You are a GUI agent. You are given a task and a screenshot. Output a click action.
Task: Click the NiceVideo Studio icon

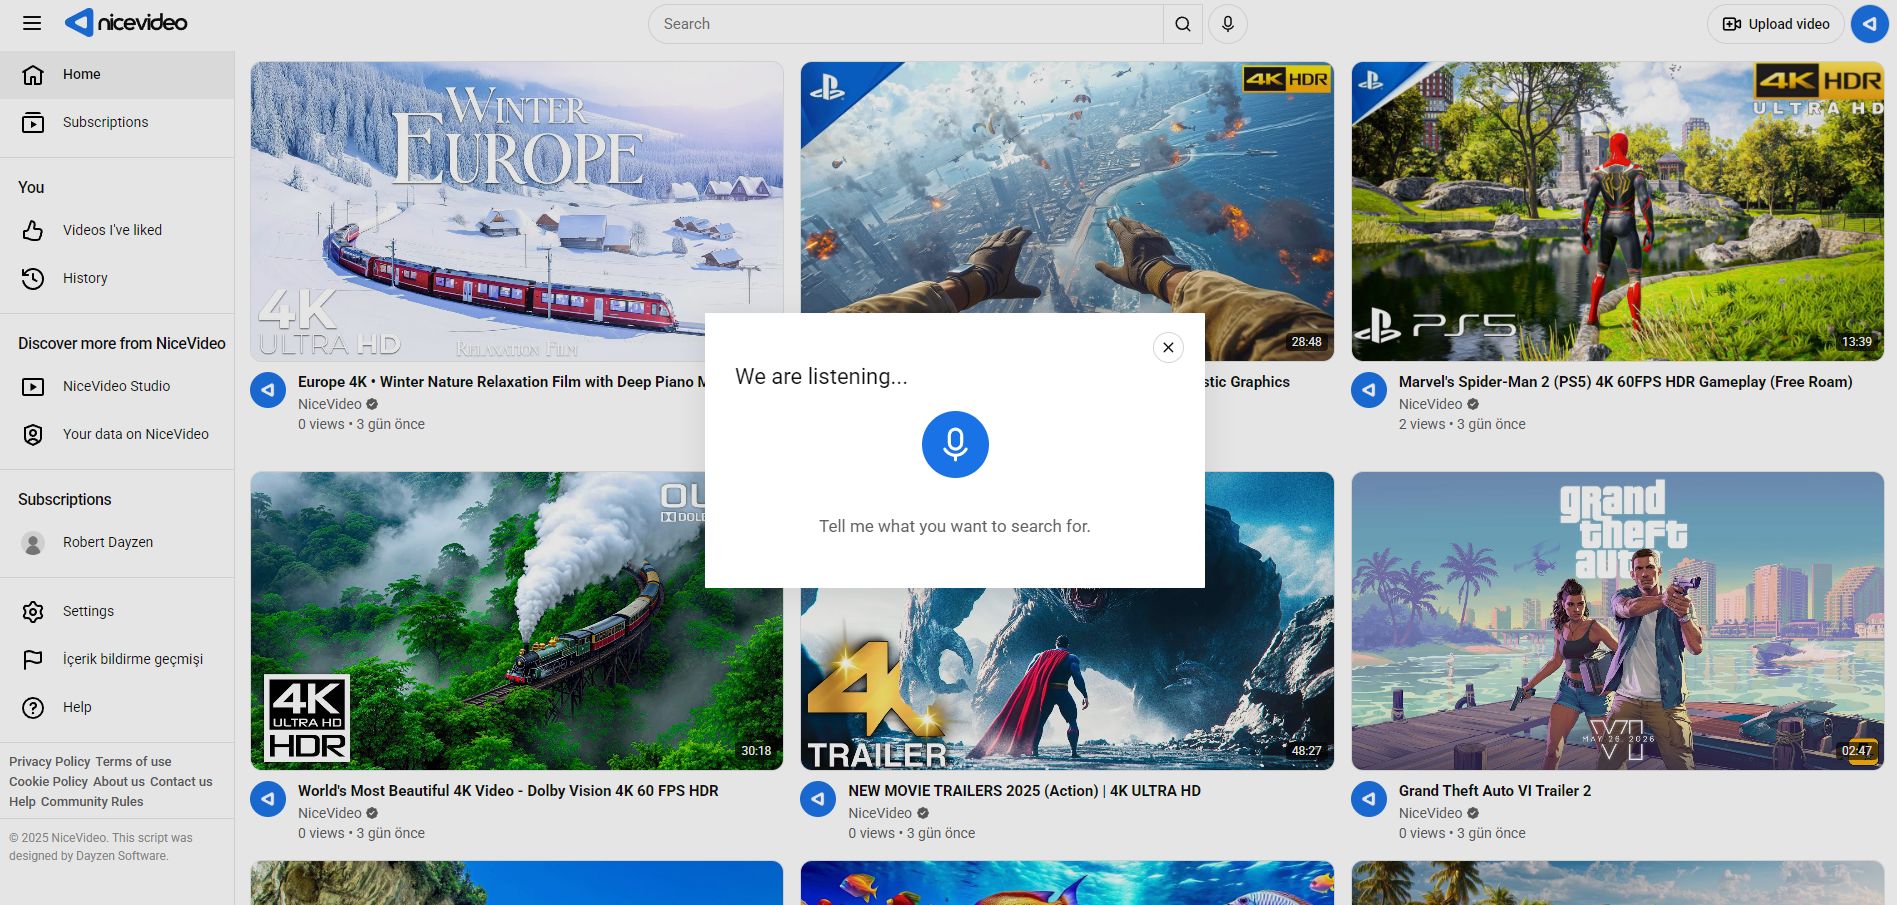click(x=33, y=386)
